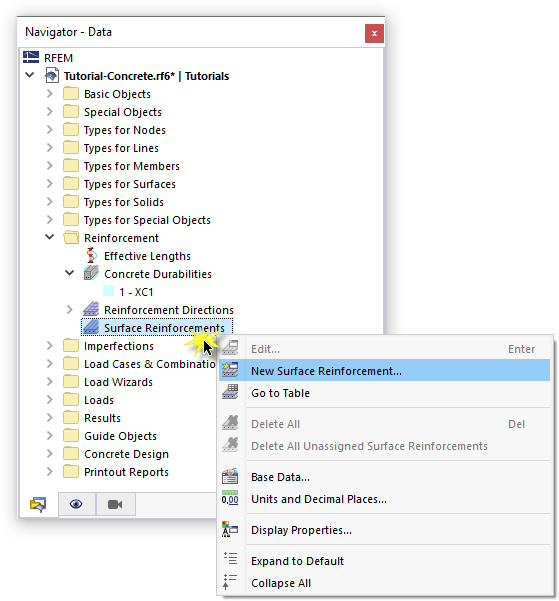The width and height of the screenshot is (559, 601).
Task: Click the cyan swatch for 1 - XC1
Action: tap(109, 291)
